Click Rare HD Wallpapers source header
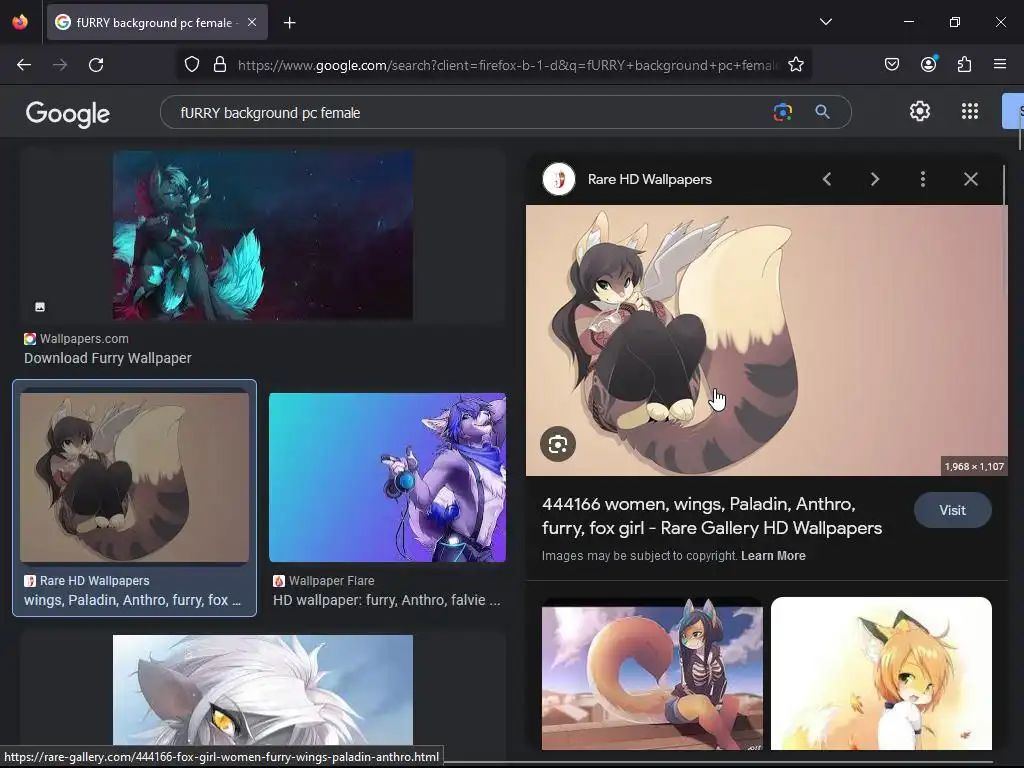 tap(649, 180)
